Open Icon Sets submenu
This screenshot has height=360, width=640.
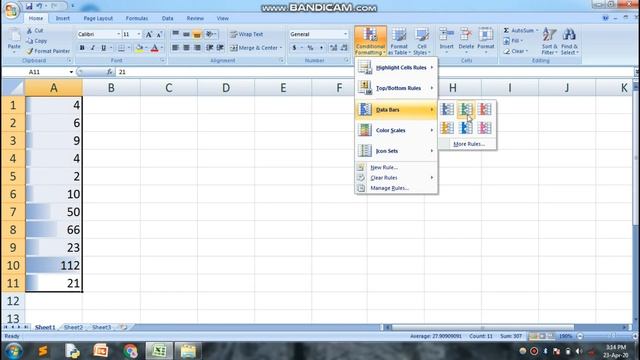coord(396,151)
